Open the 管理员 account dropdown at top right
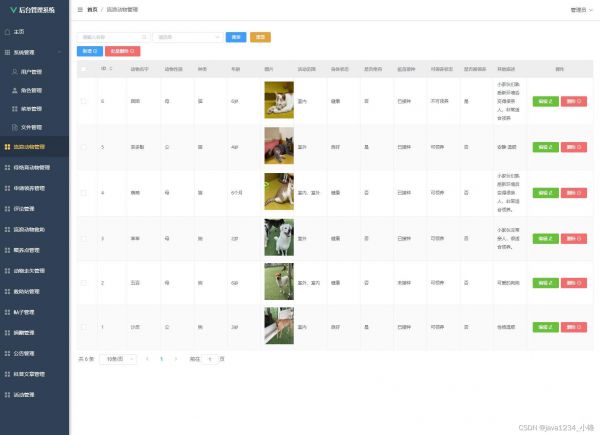 581,10
